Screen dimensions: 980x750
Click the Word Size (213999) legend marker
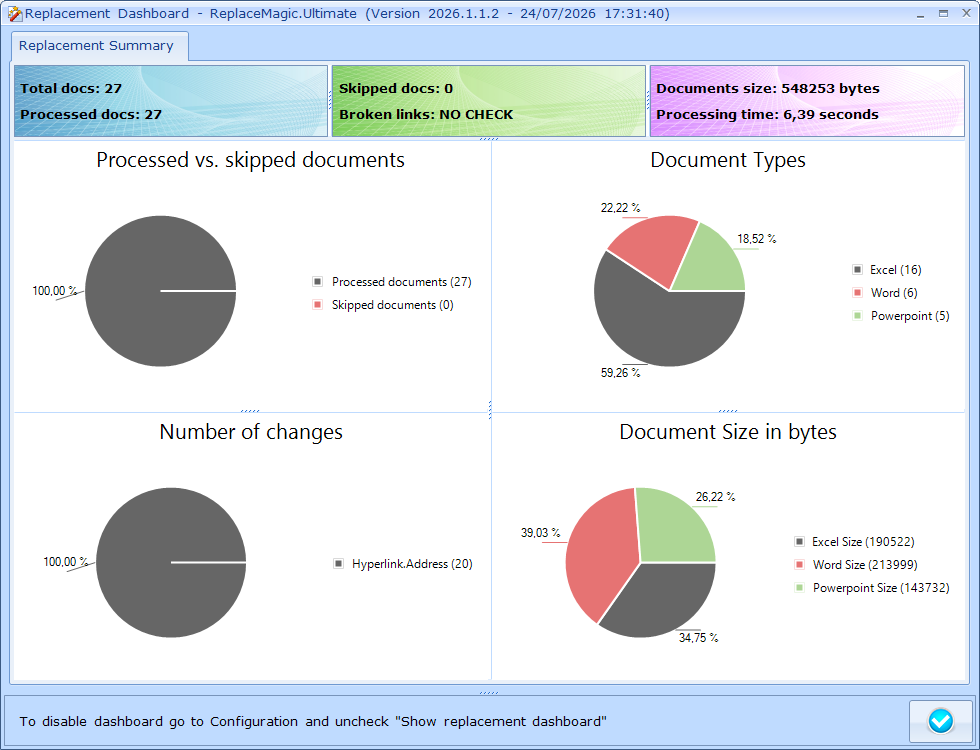click(799, 564)
